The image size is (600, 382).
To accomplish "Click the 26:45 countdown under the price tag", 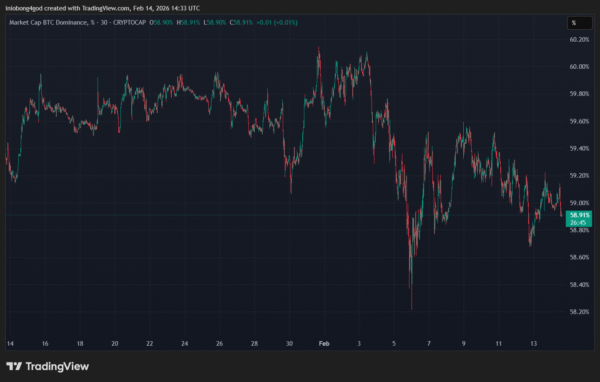I will tap(578, 222).
